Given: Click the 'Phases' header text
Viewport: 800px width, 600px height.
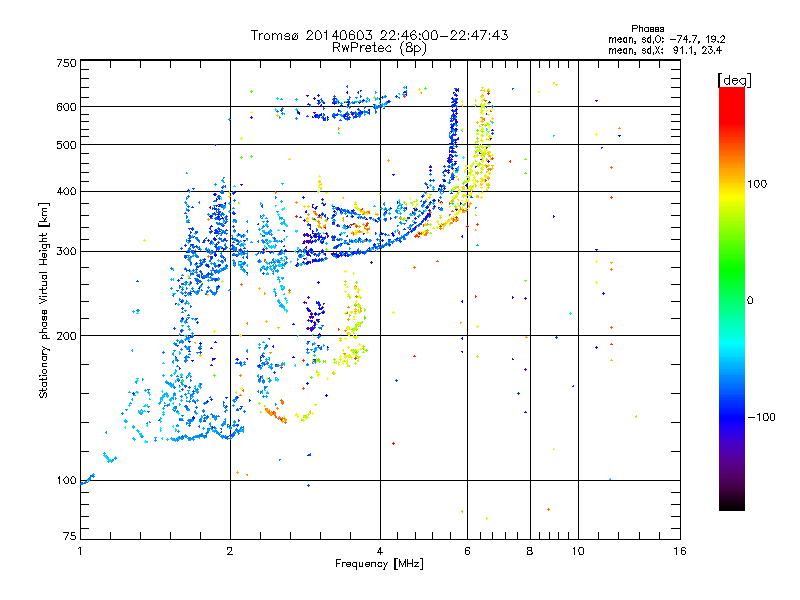Looking at the screenshot, I should pyautogui.click(x=647, y=29).
